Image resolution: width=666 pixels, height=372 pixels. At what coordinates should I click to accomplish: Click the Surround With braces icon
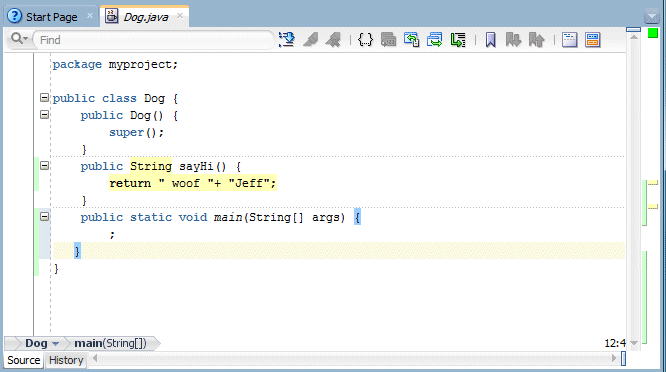[365, 40]
